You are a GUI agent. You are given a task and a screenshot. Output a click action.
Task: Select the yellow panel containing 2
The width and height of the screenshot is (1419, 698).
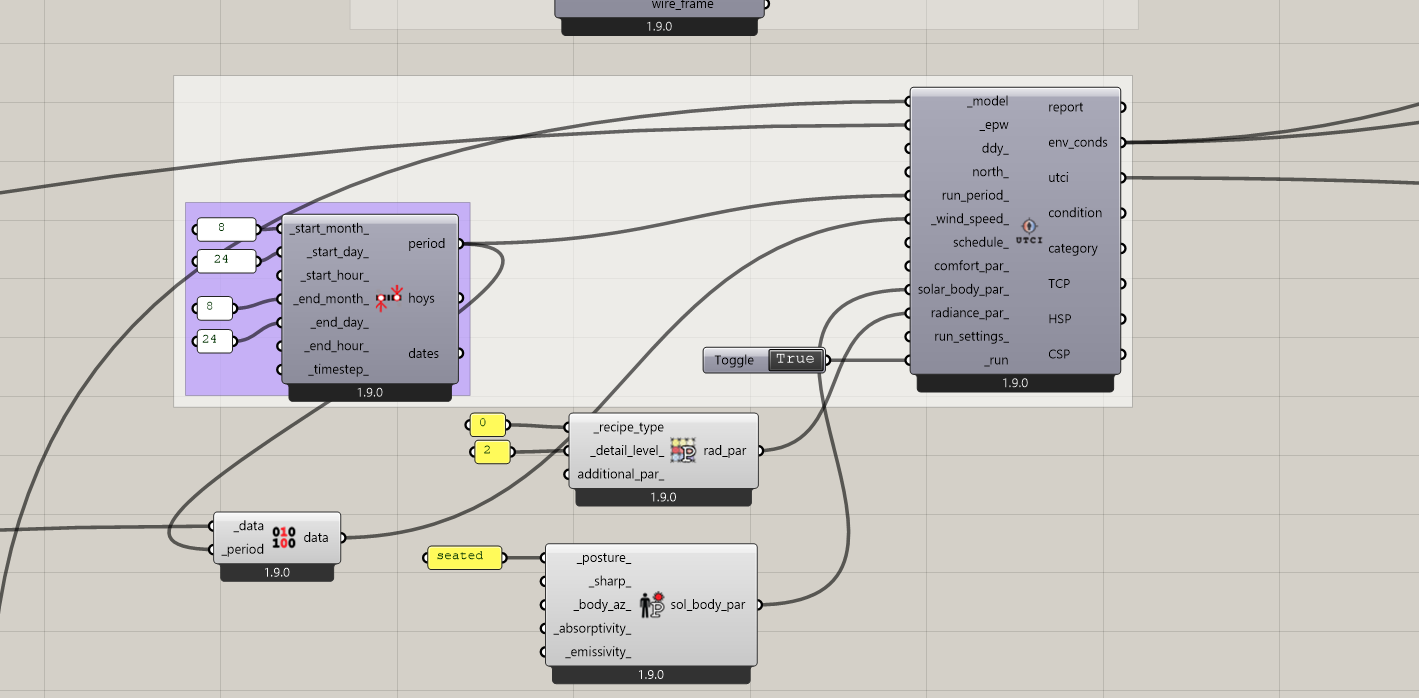[491, 453]
